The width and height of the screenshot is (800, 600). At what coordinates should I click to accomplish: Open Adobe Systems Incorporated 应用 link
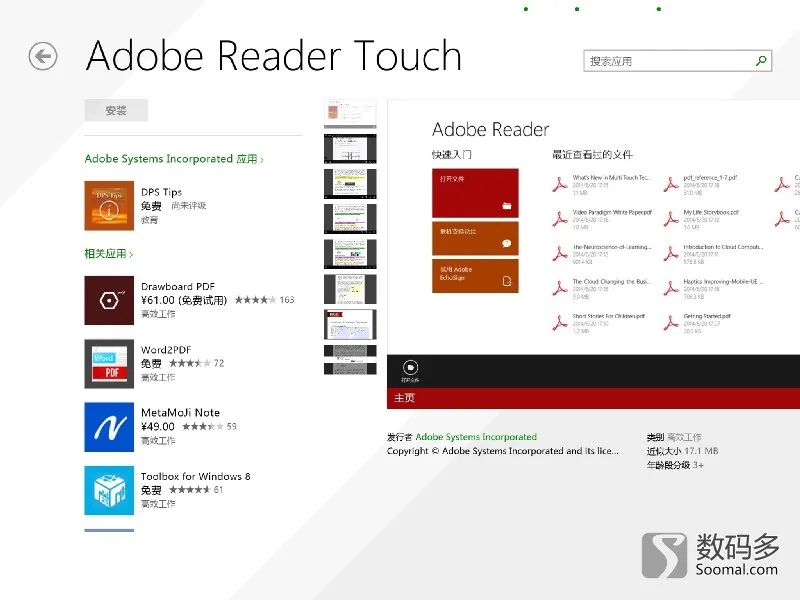(x=174, y=159)
